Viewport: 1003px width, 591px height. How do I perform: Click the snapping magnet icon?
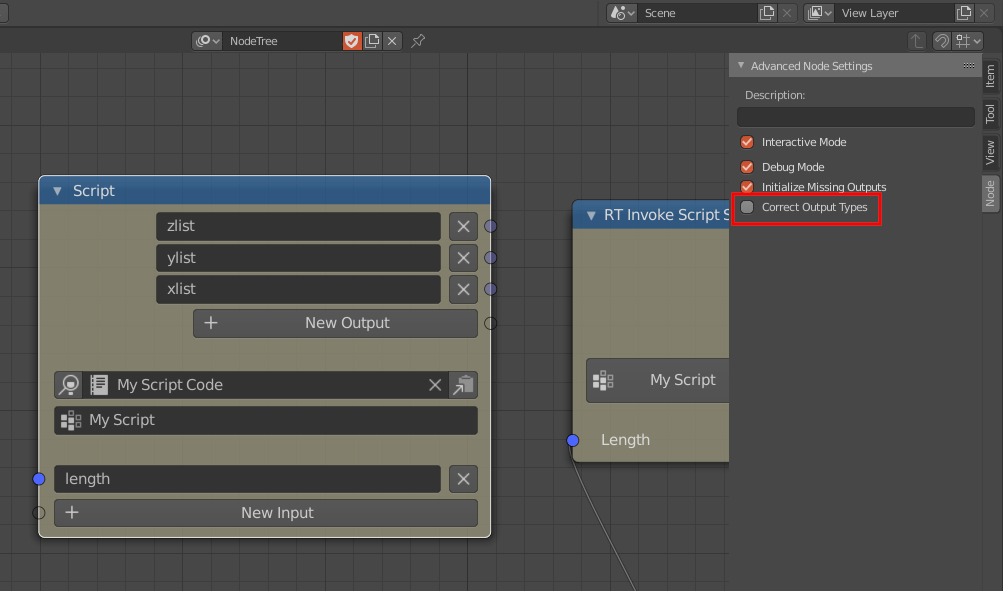941,41
